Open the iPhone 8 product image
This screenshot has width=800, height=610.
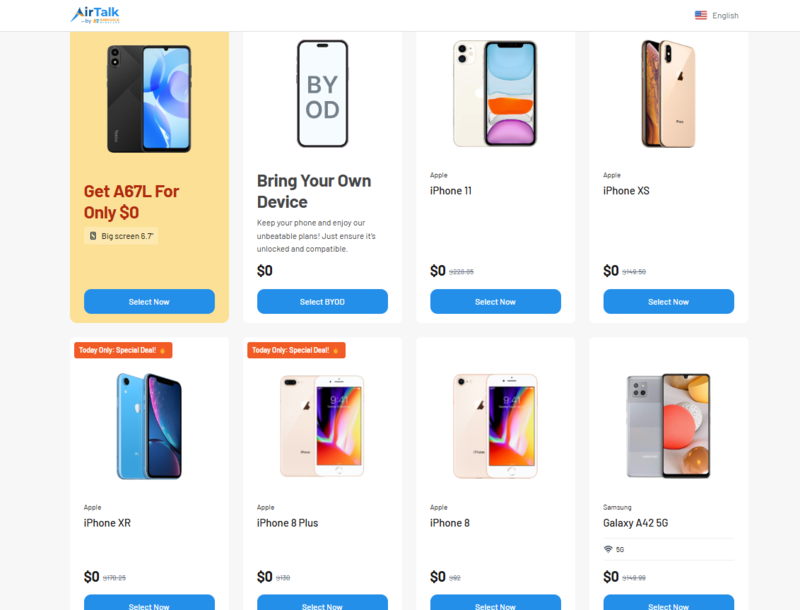[x=495, y=426]
